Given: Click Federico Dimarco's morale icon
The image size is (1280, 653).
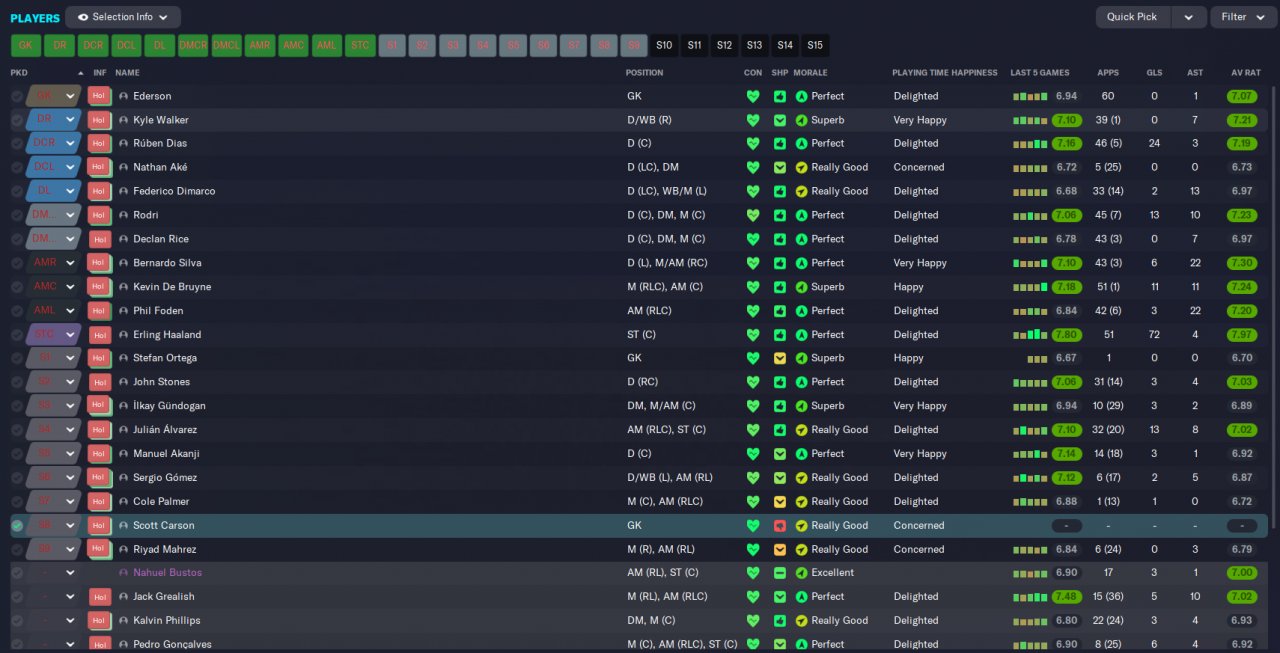Looking at the screenshot, I should (801, 191).
